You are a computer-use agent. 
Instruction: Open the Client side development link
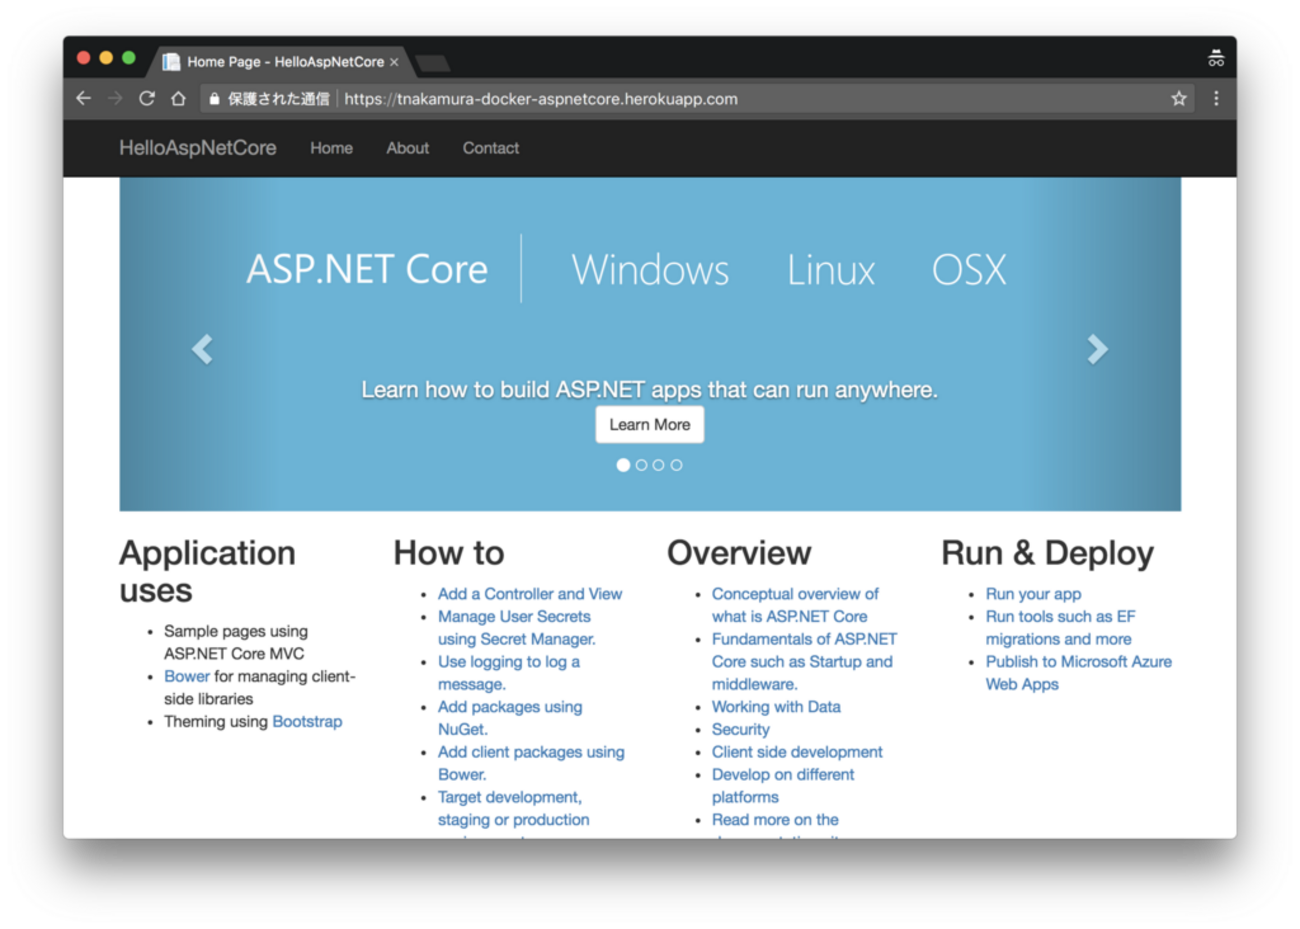797,752
